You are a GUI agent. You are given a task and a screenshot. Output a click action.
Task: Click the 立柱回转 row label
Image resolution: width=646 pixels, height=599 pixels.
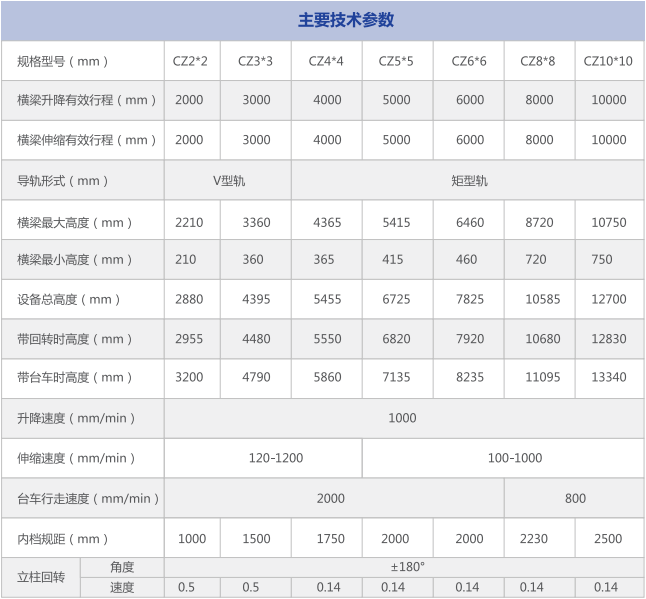41,577
